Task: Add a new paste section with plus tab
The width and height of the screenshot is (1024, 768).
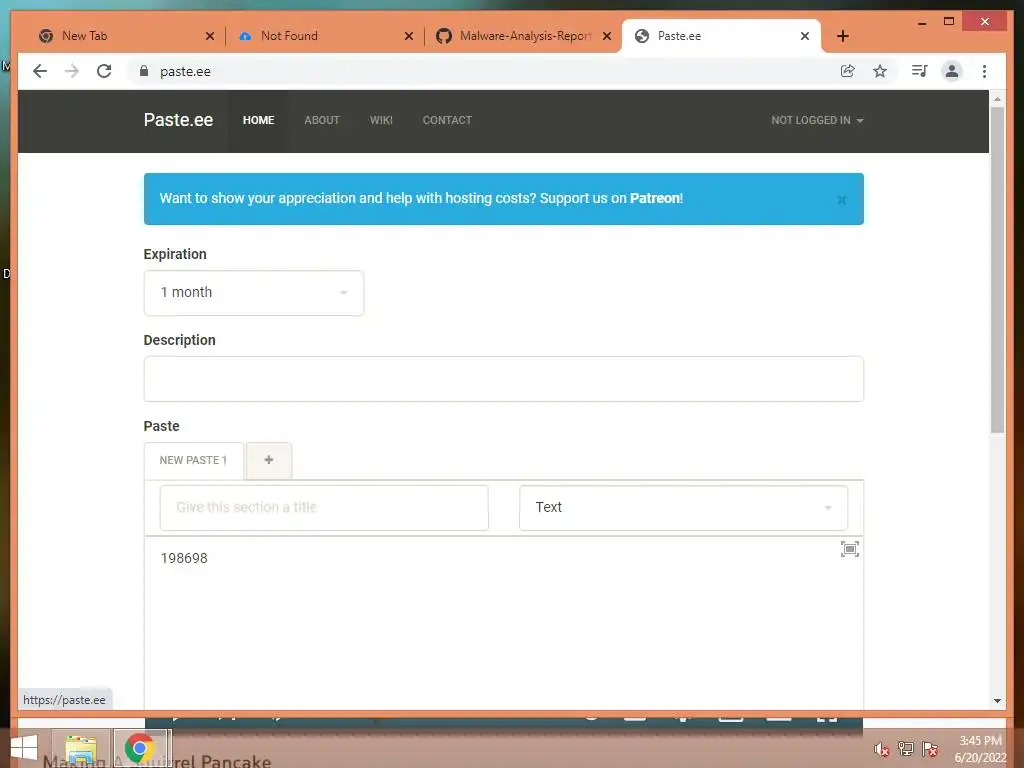Action: (x=269, y=460)
